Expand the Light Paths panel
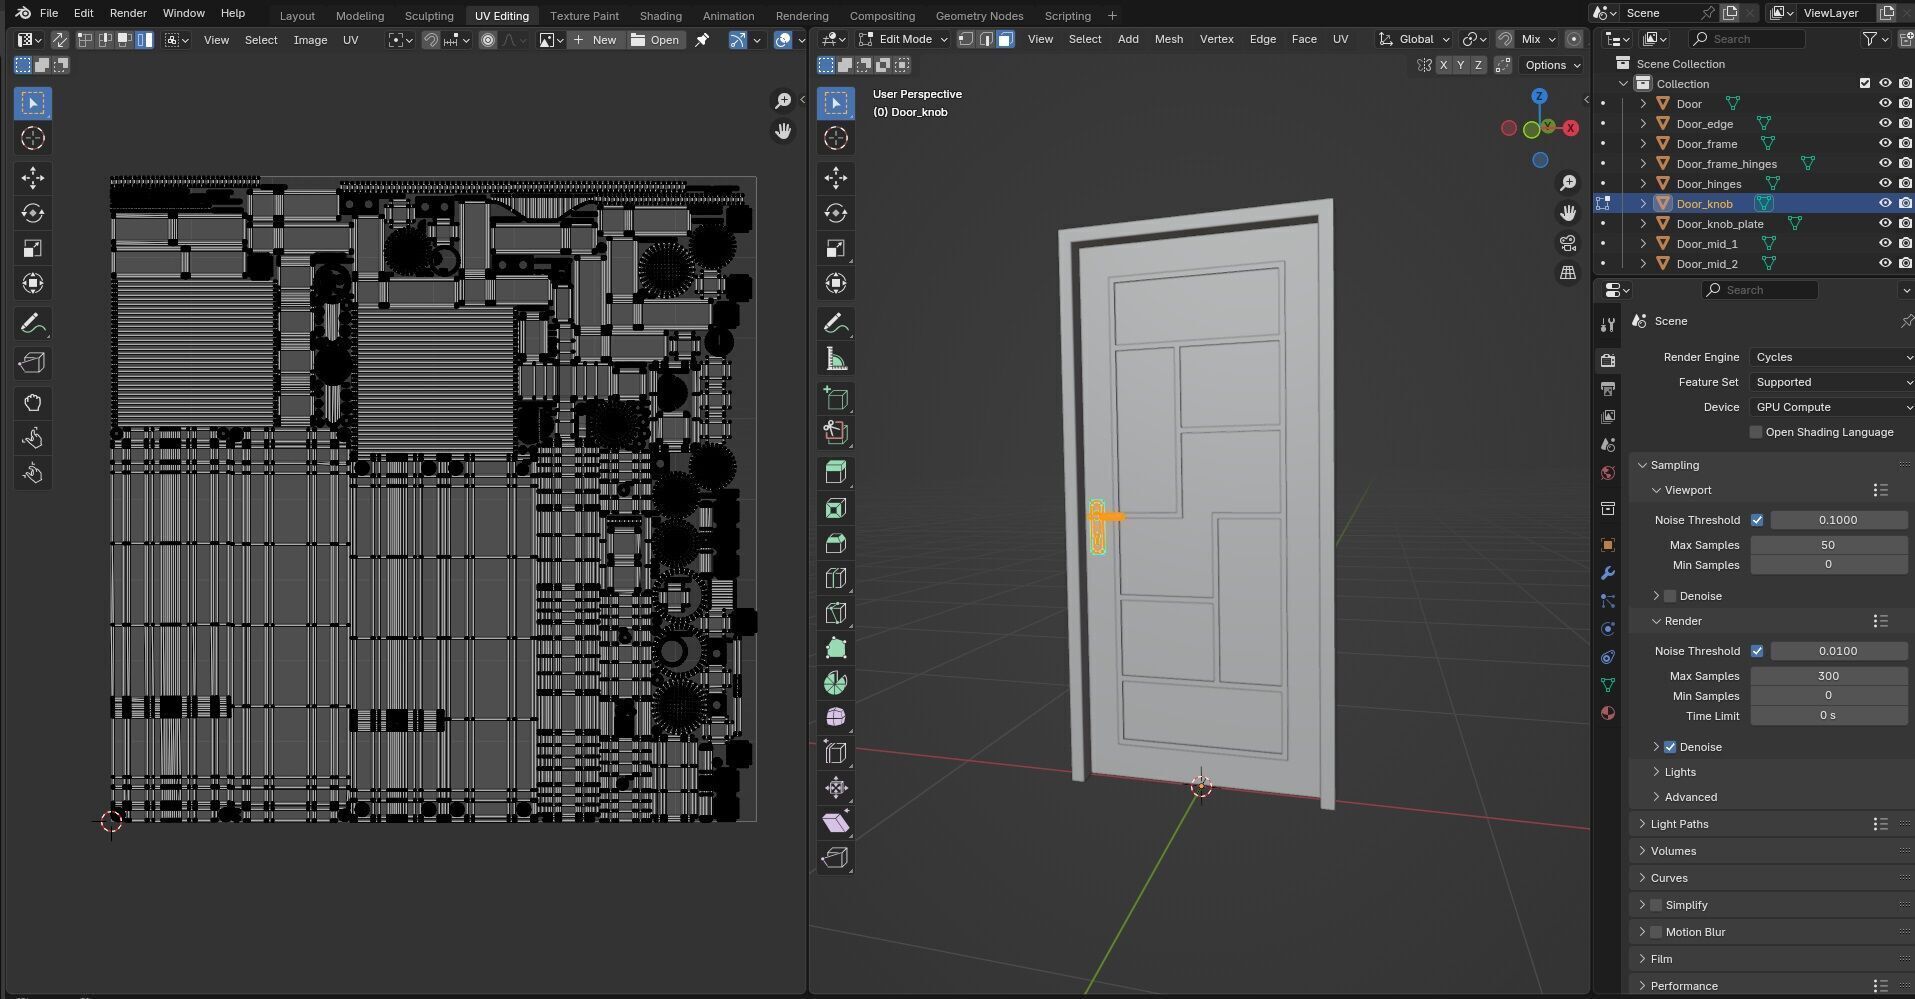1915x999 pixels. point(1679,824)
